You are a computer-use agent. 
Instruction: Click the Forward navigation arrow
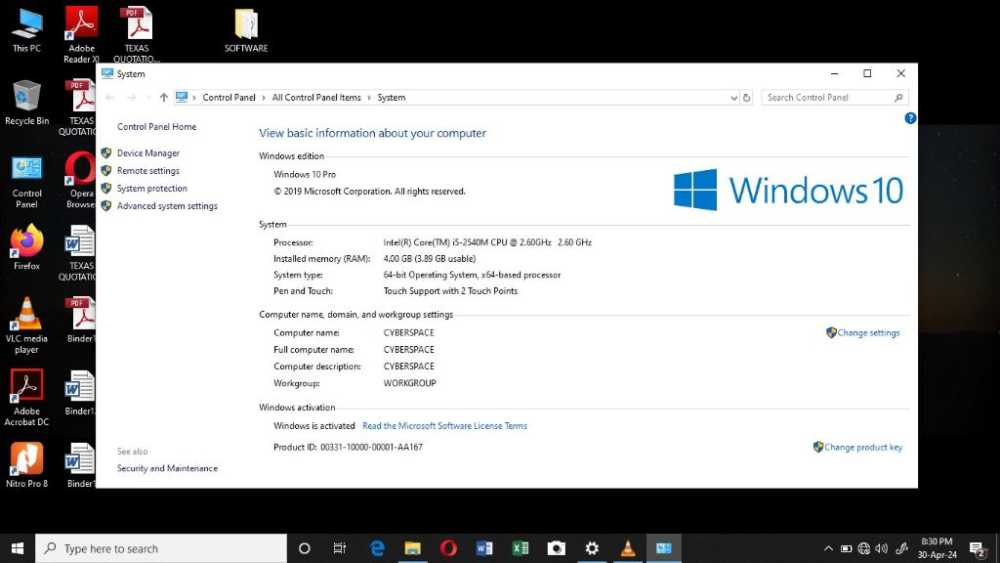click(131, 98)
